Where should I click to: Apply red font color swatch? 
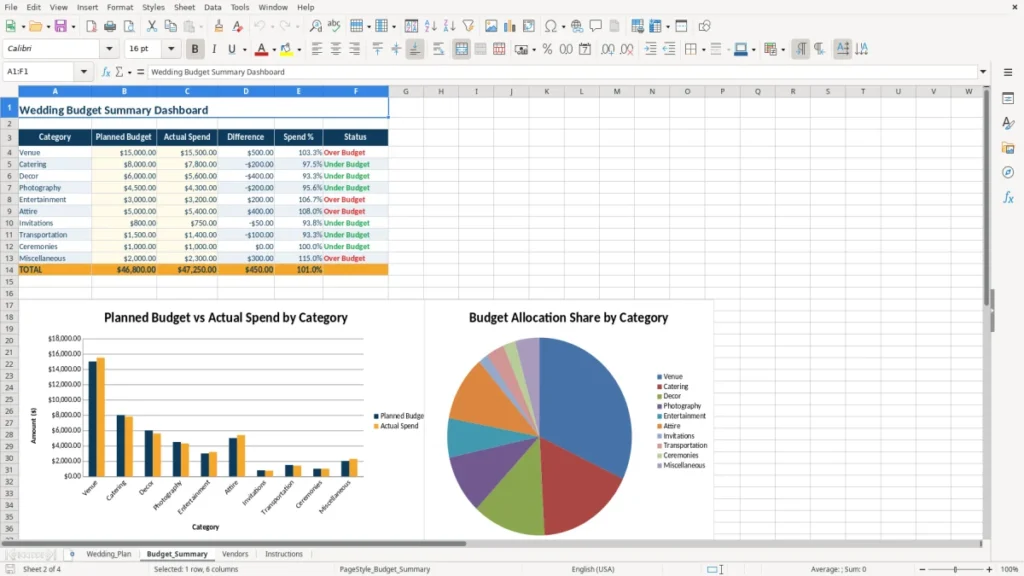pos(261,49)
